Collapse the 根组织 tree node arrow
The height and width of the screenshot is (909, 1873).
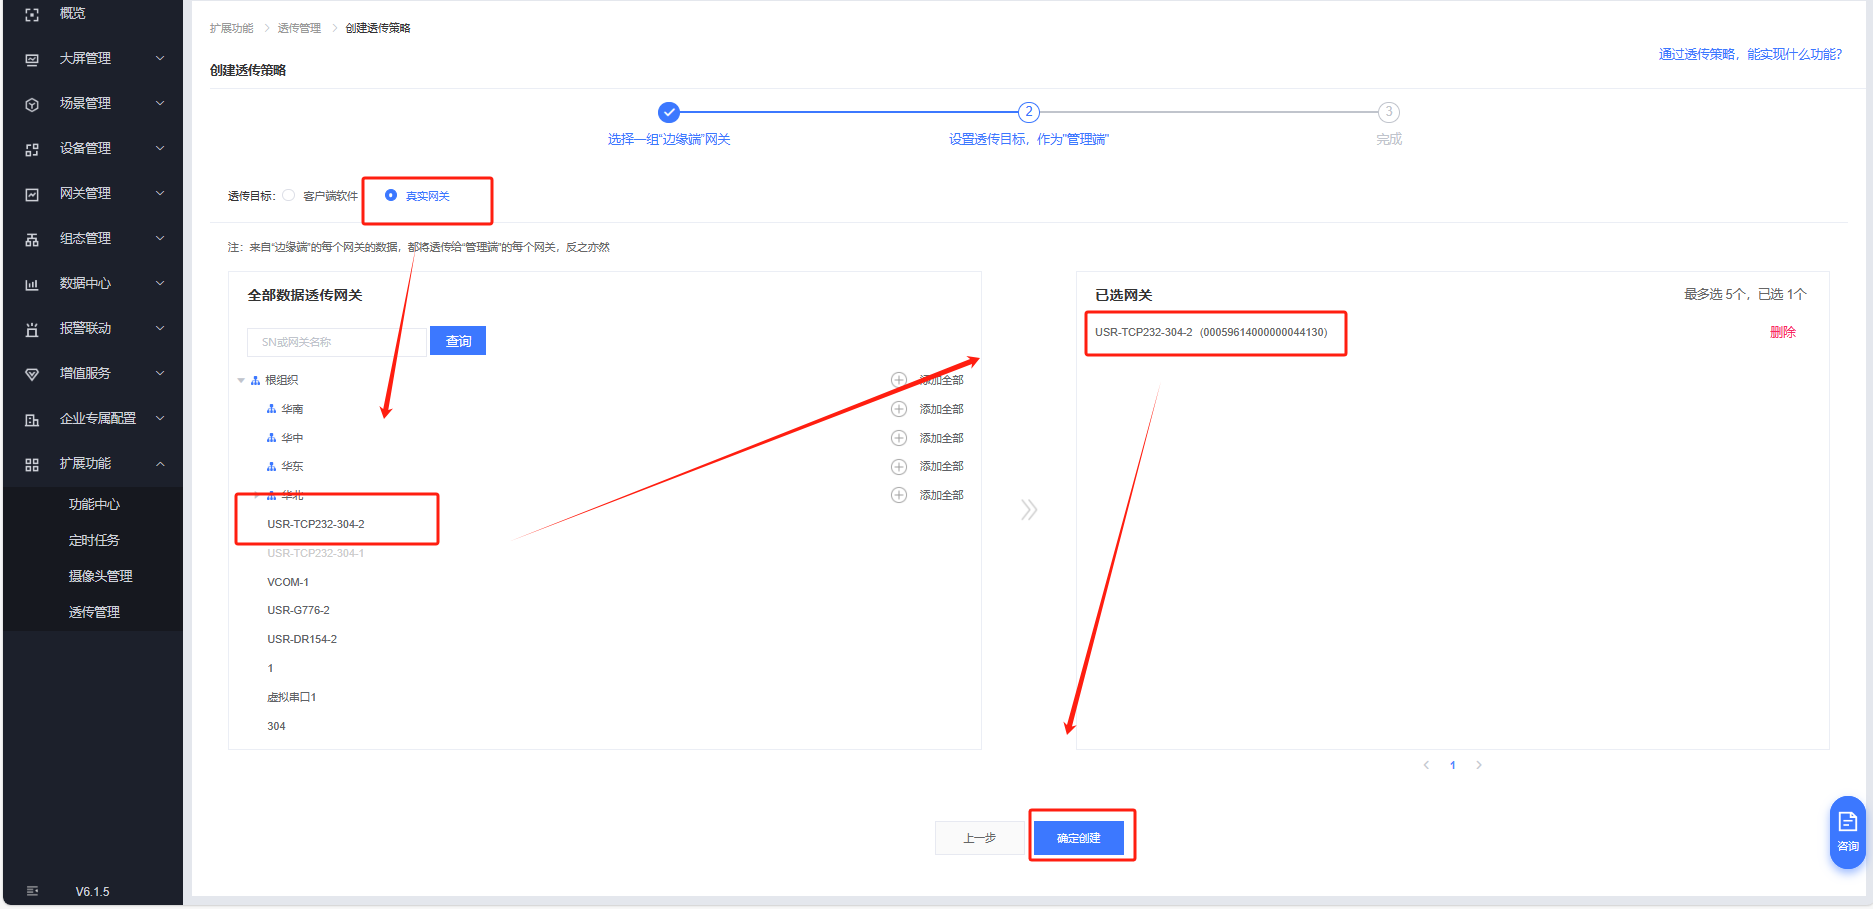click(x=241, y=381)
